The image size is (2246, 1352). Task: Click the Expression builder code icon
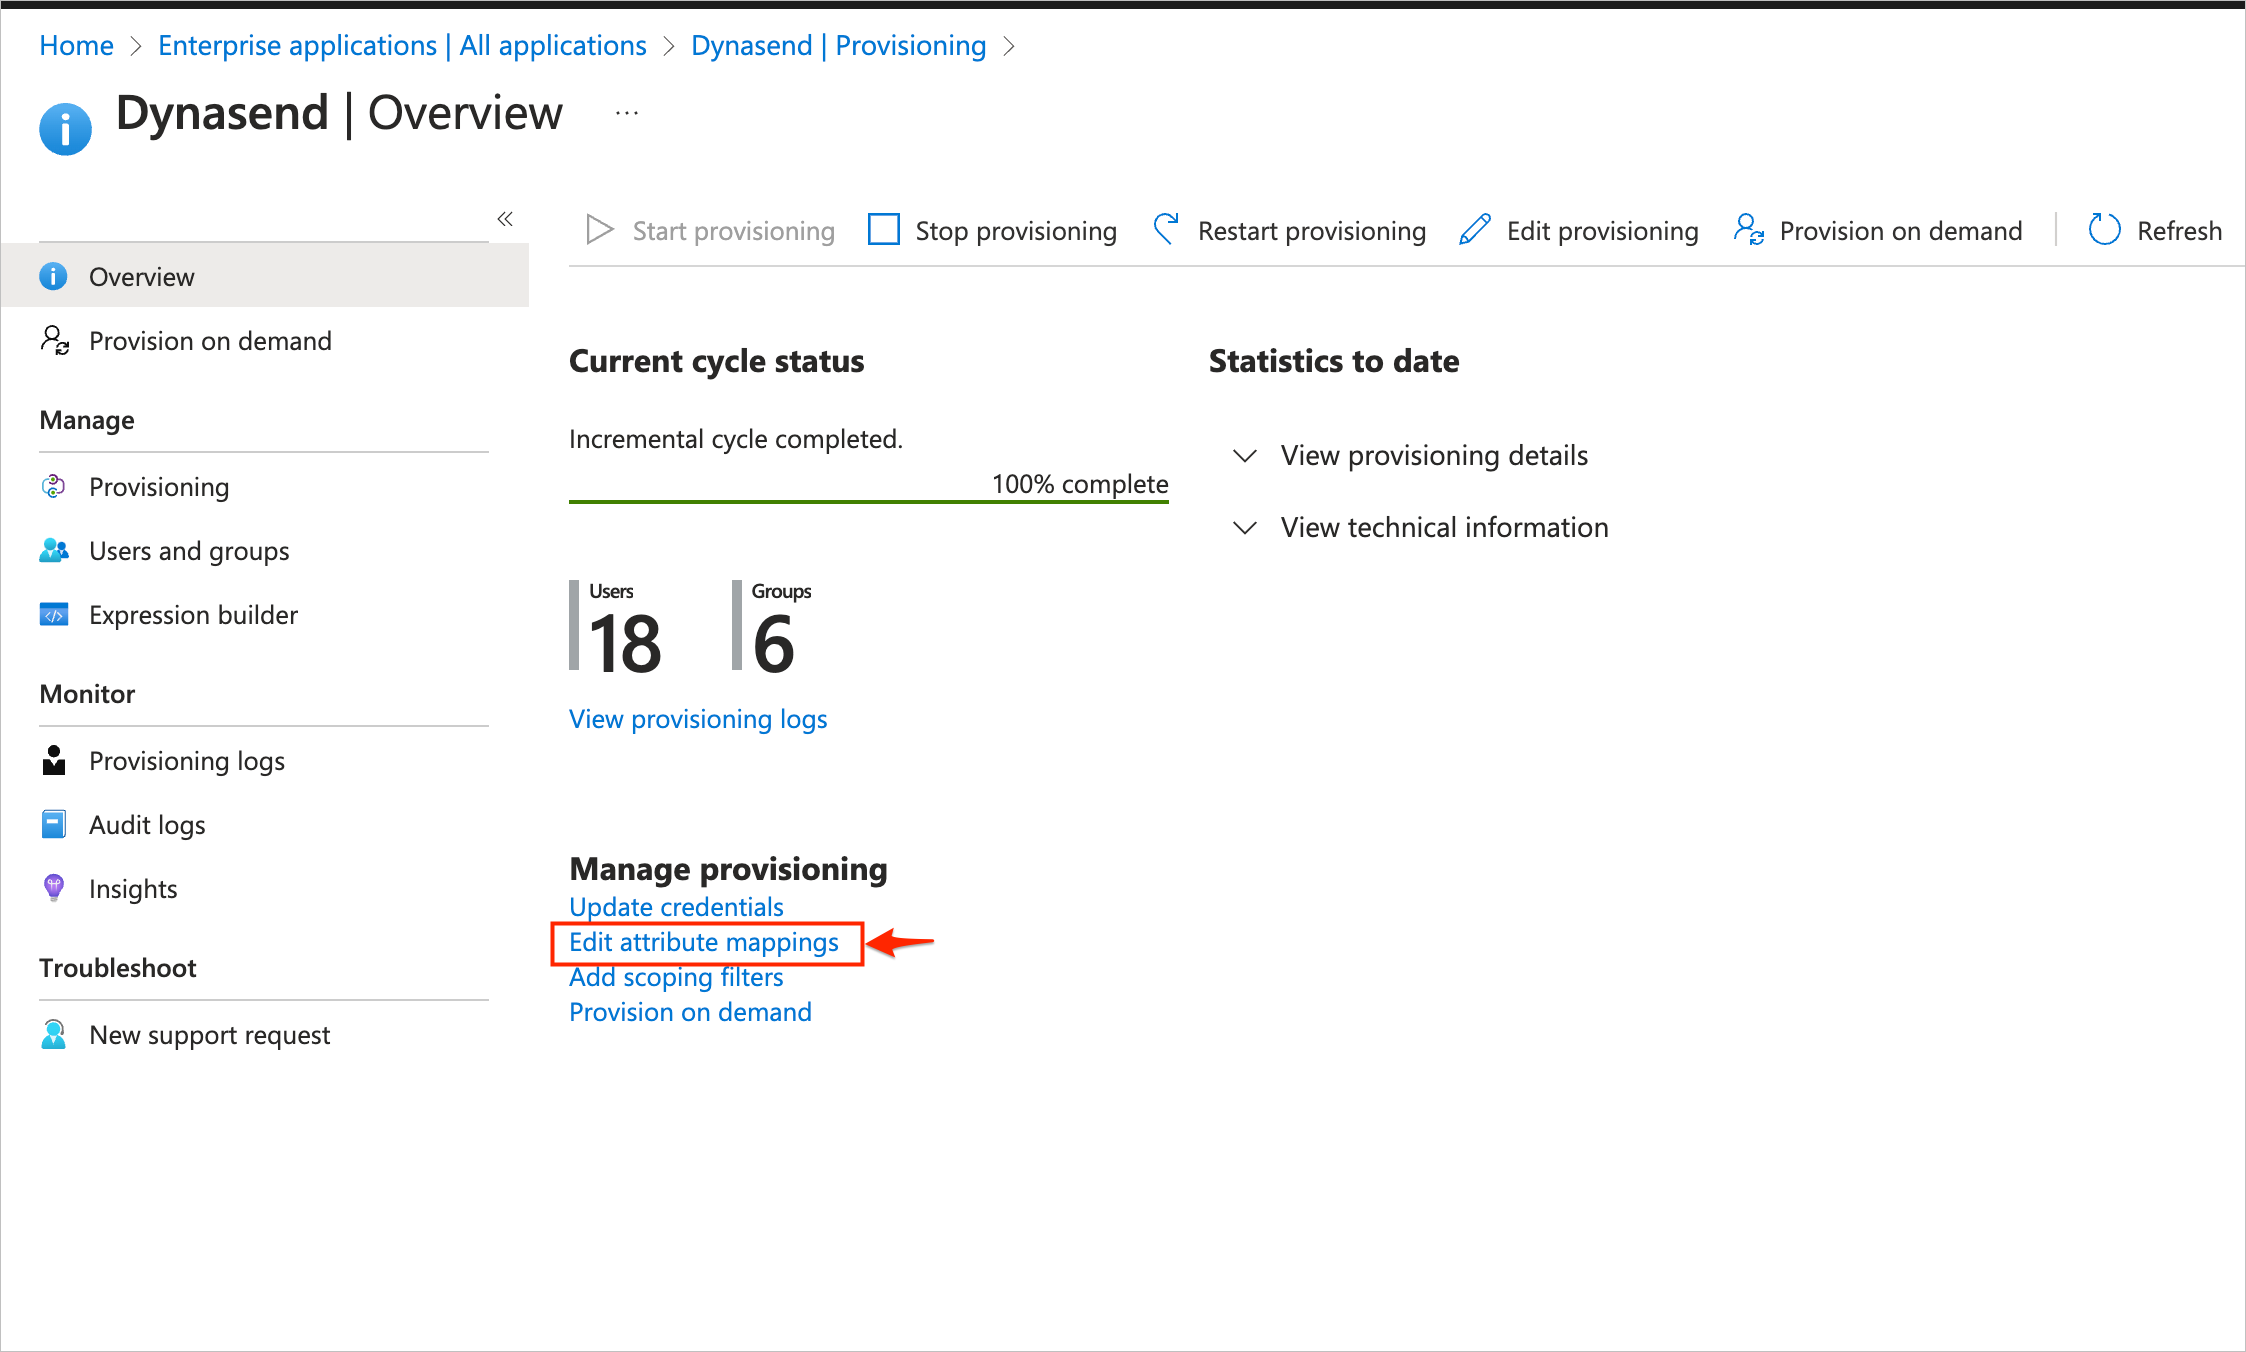click(54, 615)
